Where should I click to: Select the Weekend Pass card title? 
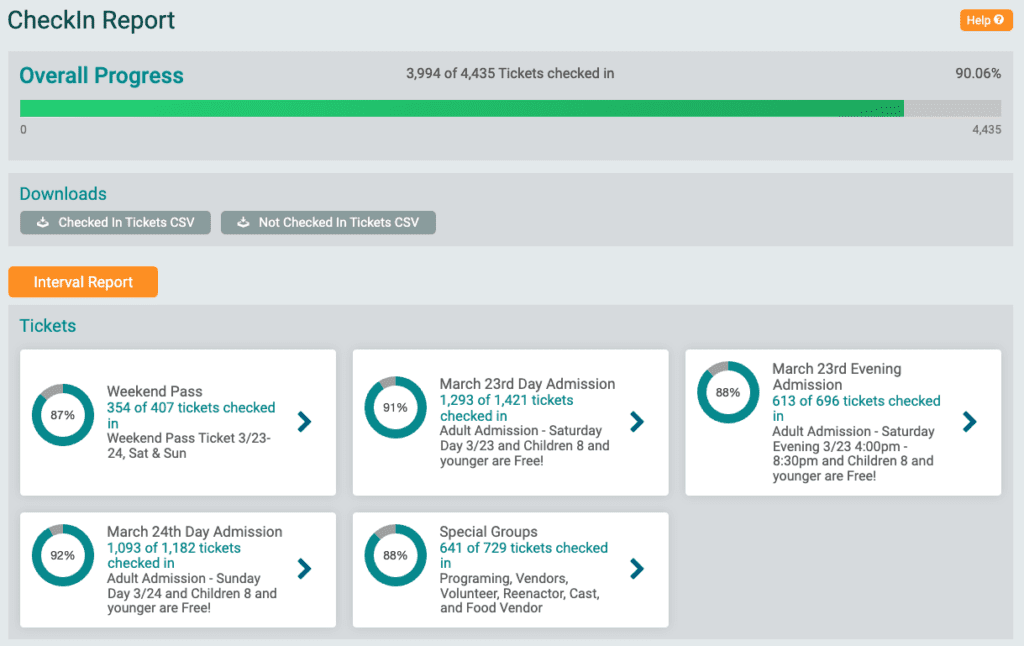(x=154, y=392)
